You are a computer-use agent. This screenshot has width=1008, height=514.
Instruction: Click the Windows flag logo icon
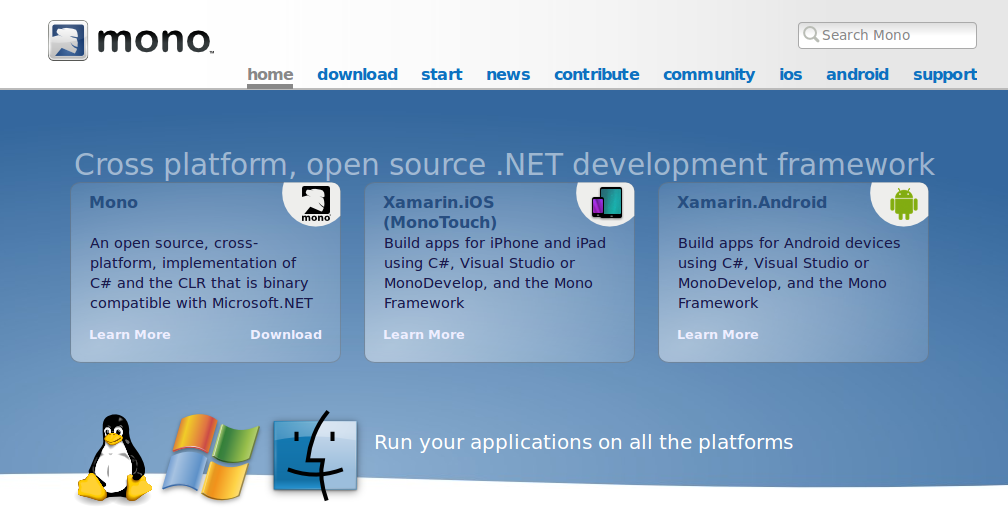point(210,457)
